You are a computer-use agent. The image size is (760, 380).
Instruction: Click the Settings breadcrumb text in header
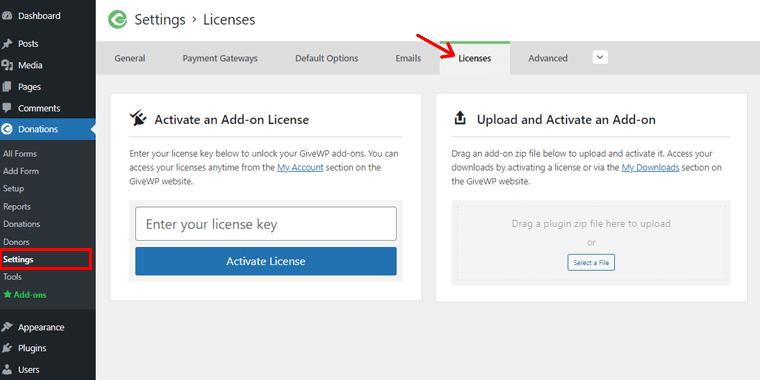point(160,20)
